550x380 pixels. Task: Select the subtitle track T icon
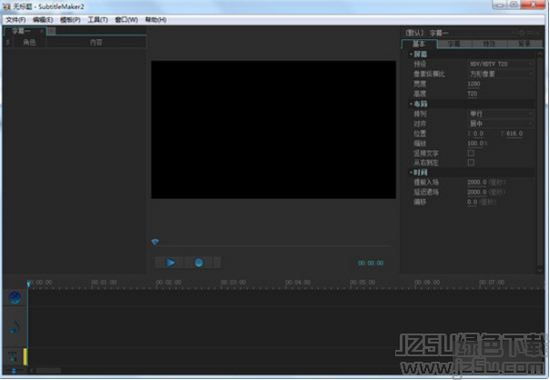[13, 356]
